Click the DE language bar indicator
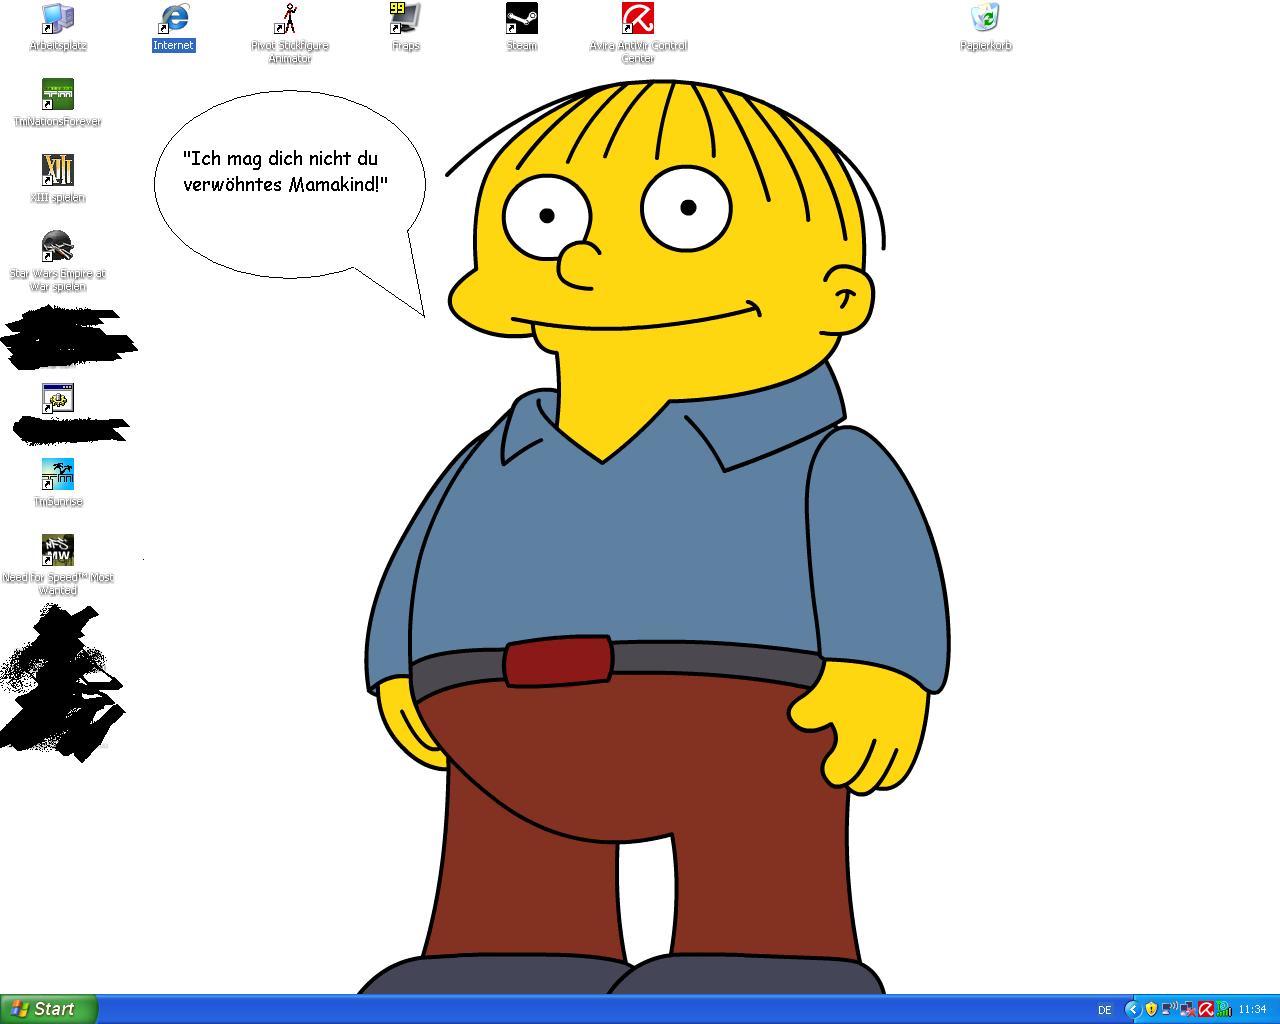 pos(1105,1010)
